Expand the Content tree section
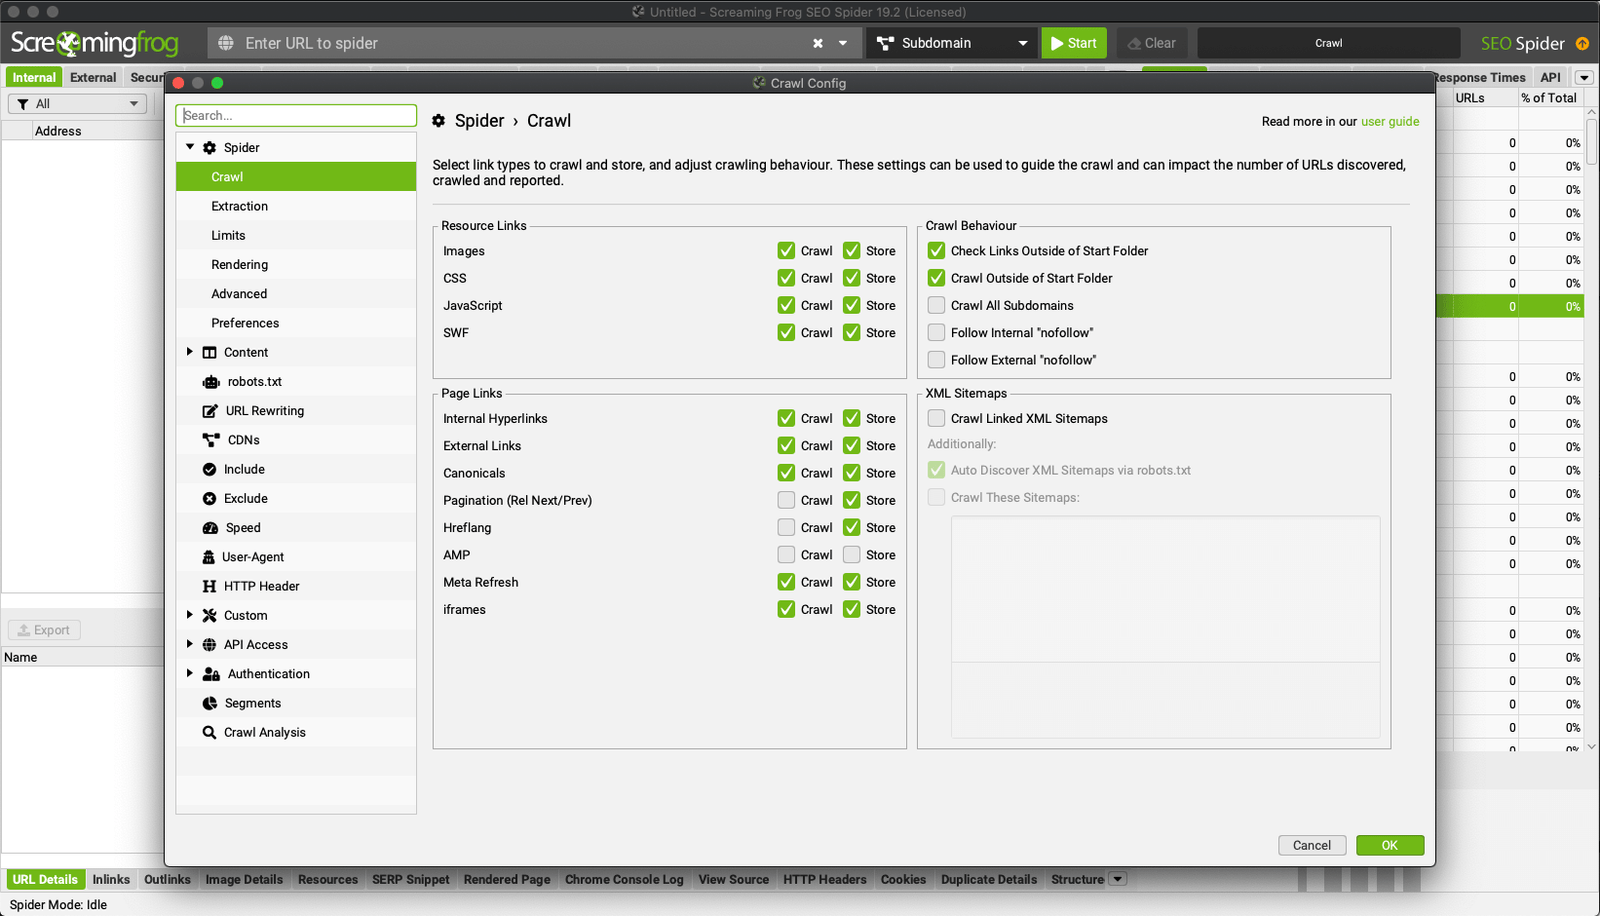 (x=190, y=352)
